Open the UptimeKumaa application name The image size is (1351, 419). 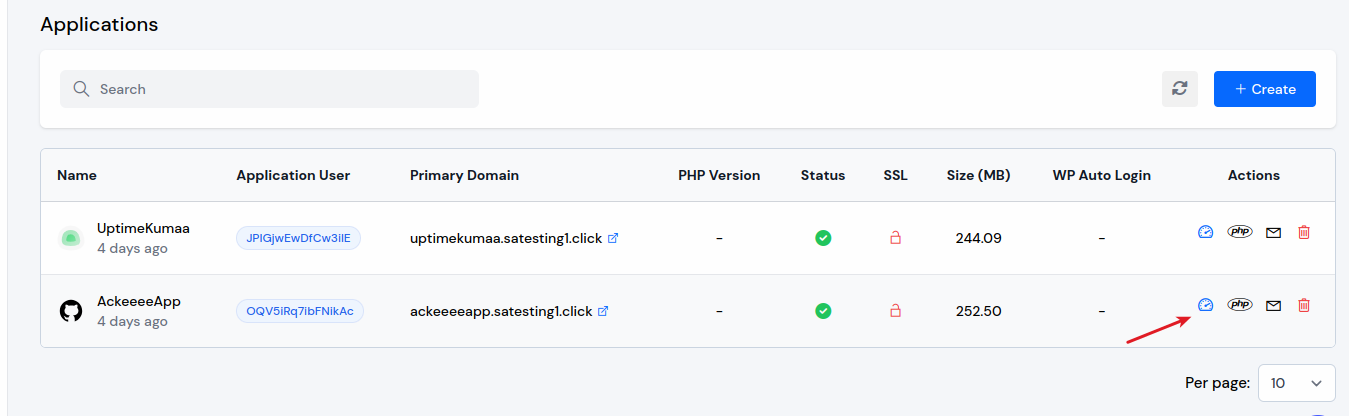[x=143, y=229]
